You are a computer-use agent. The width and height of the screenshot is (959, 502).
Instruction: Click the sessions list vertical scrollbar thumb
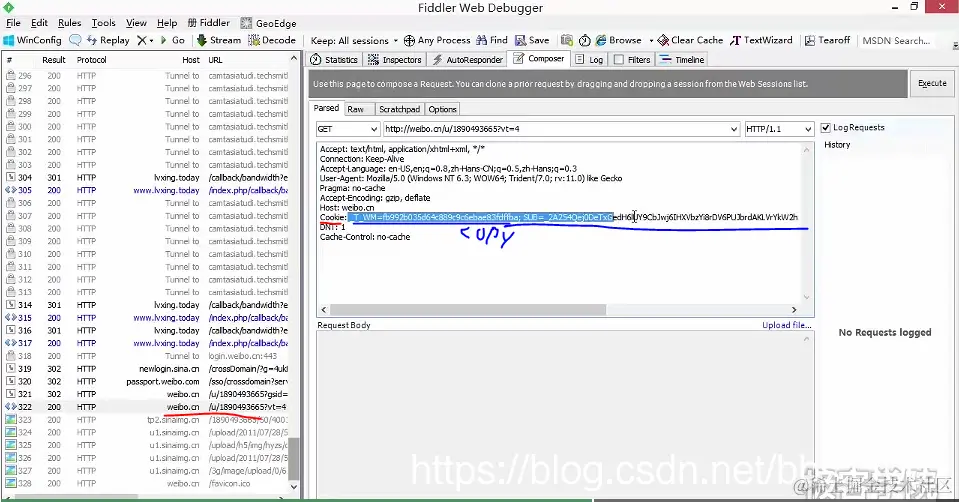(294, 459)
